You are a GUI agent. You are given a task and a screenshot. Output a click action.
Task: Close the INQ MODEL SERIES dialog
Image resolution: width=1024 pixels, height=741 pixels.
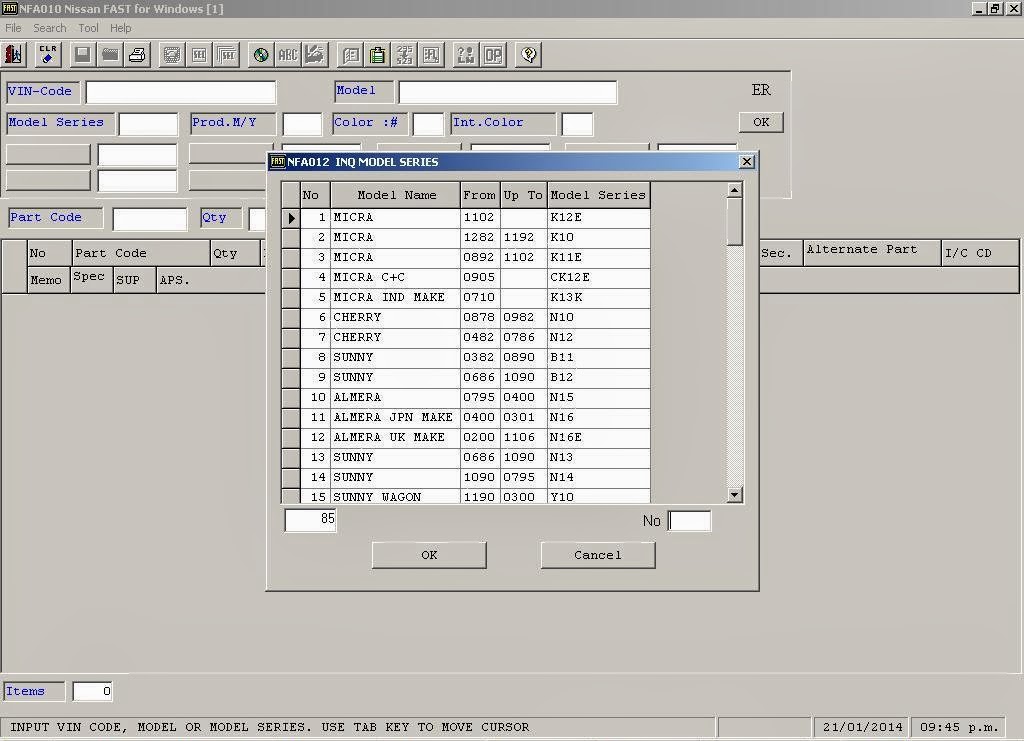(747, 162)
